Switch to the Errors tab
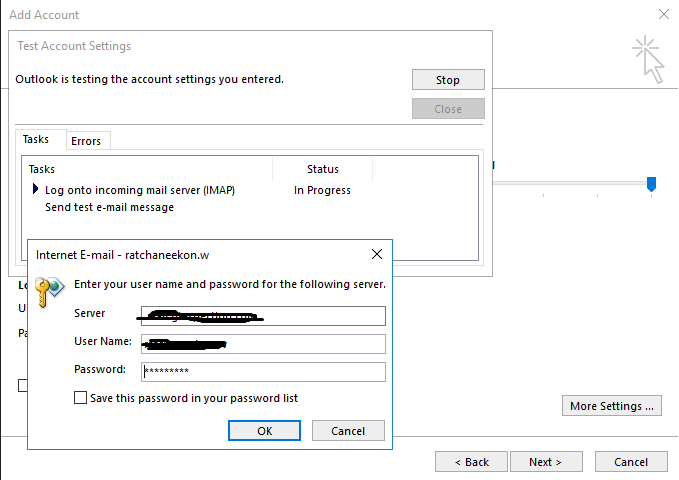This screenshot has width=679, height=480. [86, 141]
